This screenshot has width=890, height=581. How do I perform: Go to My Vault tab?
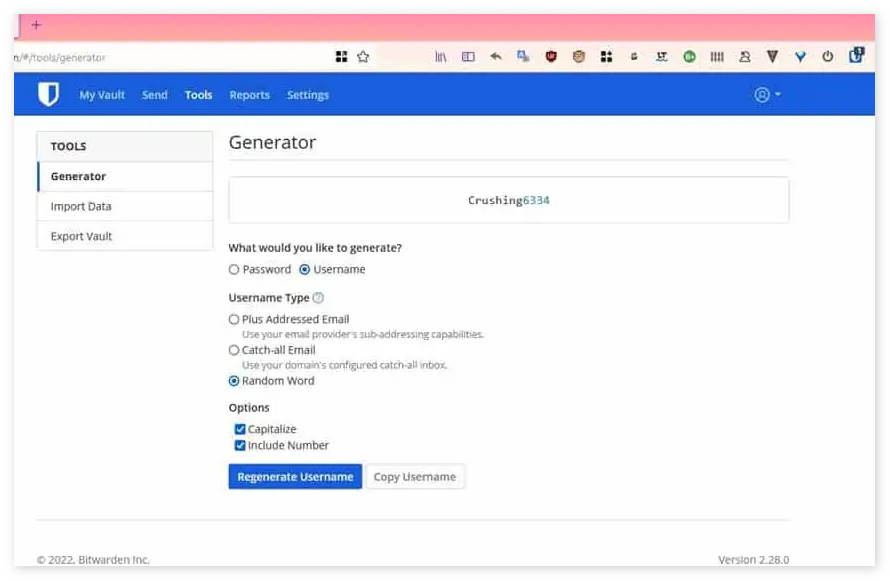(x=102, y=95)
